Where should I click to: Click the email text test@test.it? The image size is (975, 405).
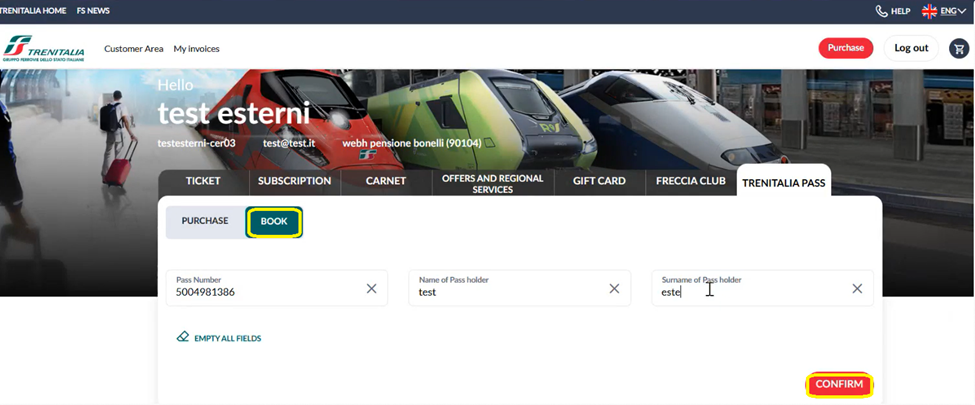[289, 142]
